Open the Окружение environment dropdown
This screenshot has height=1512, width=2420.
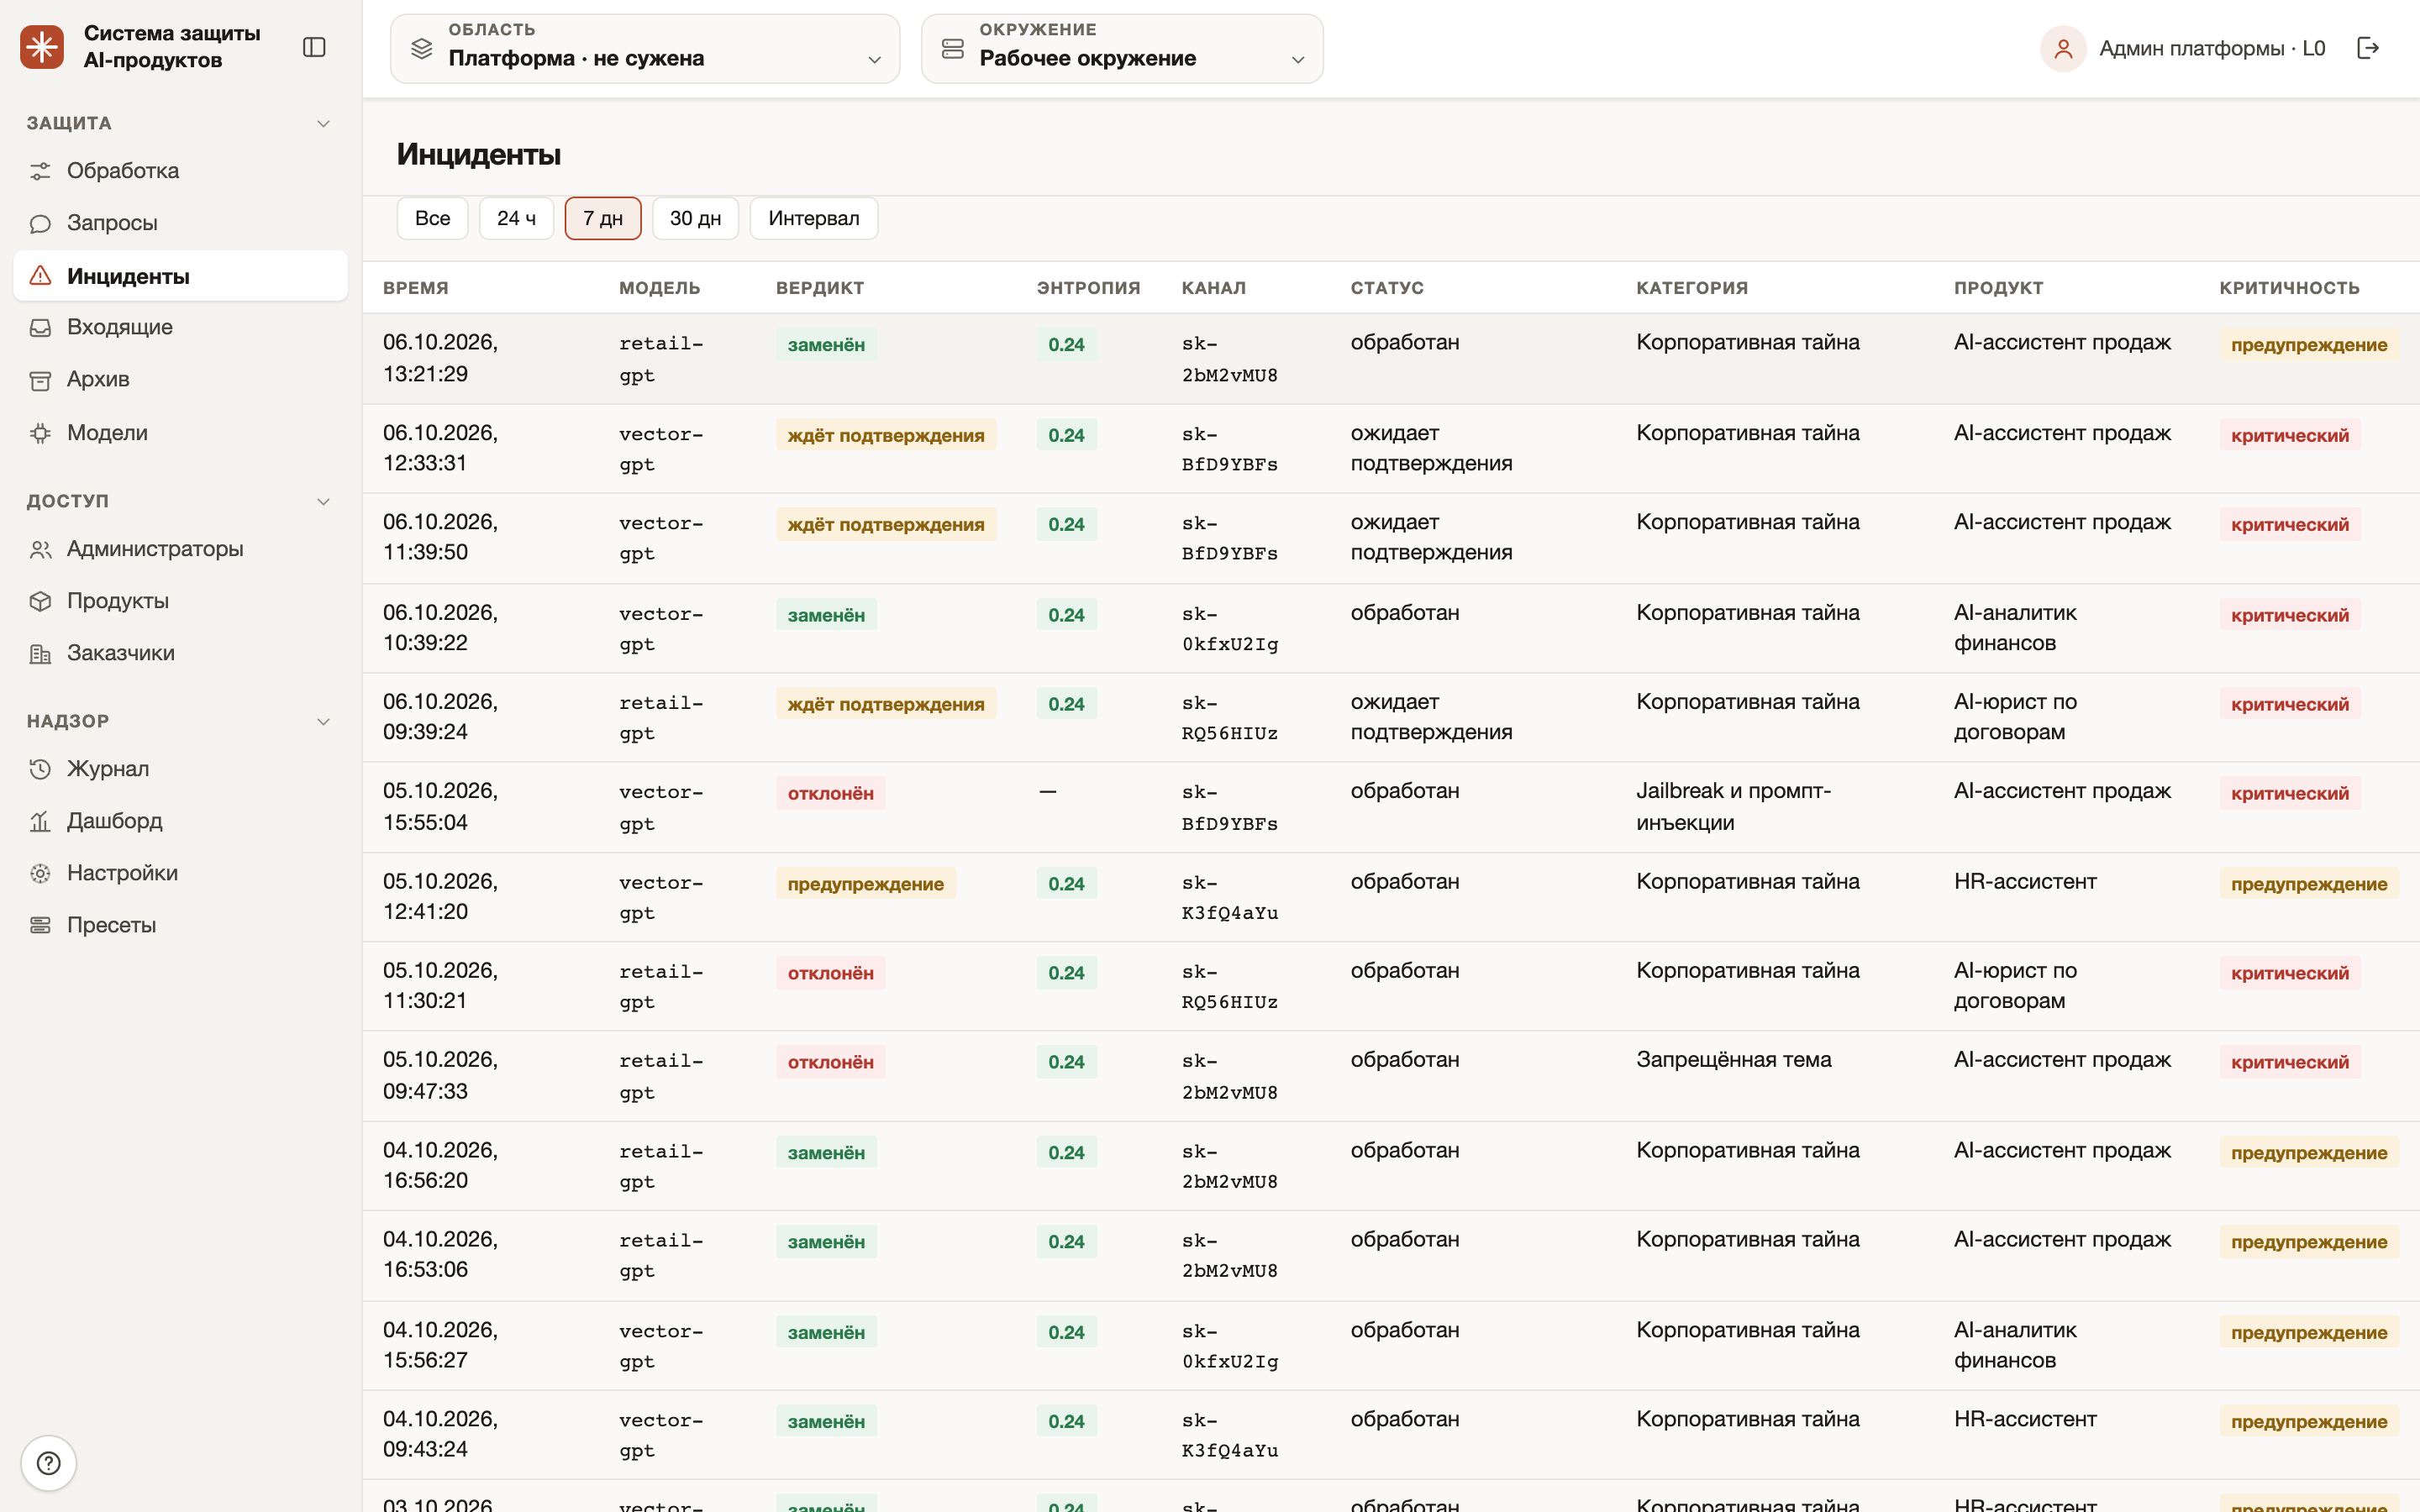[x=1122, y=48]
